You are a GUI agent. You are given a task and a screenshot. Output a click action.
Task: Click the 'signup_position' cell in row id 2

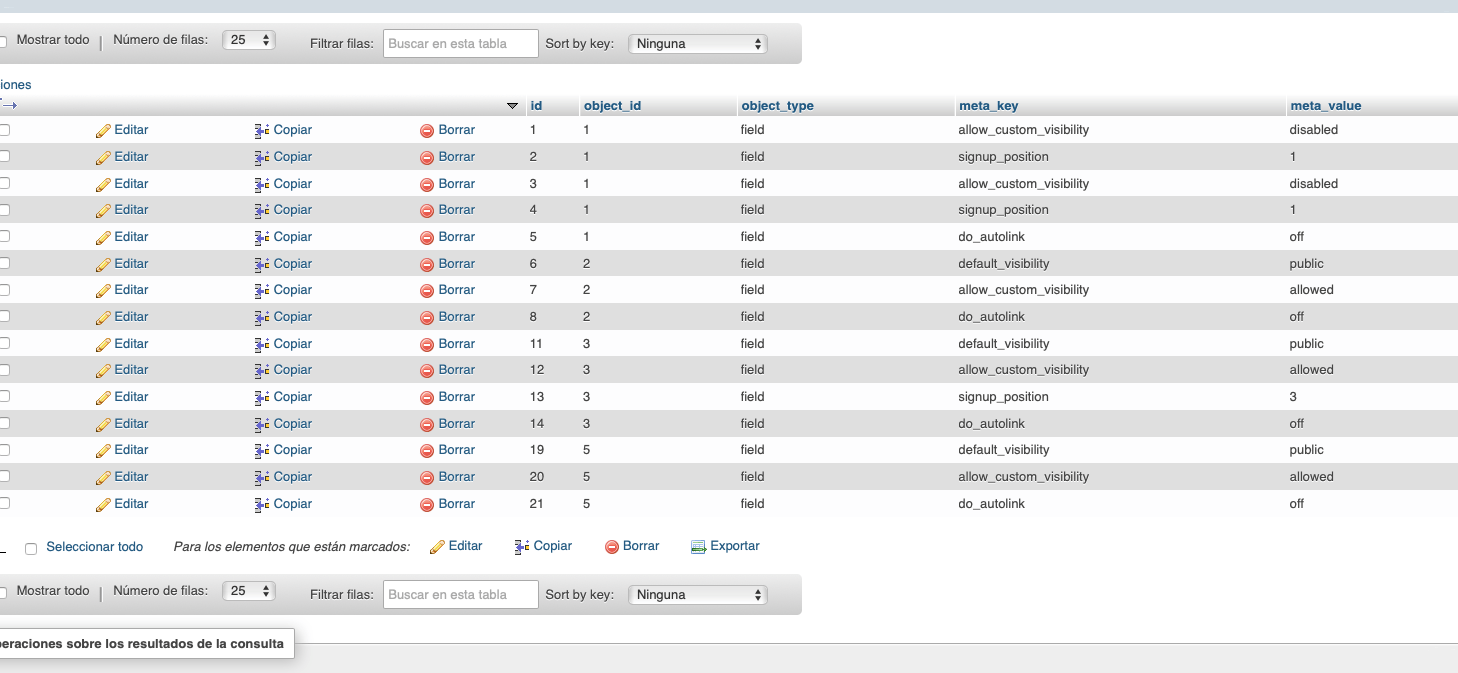pyautogui.click(x=1003, y=157)
